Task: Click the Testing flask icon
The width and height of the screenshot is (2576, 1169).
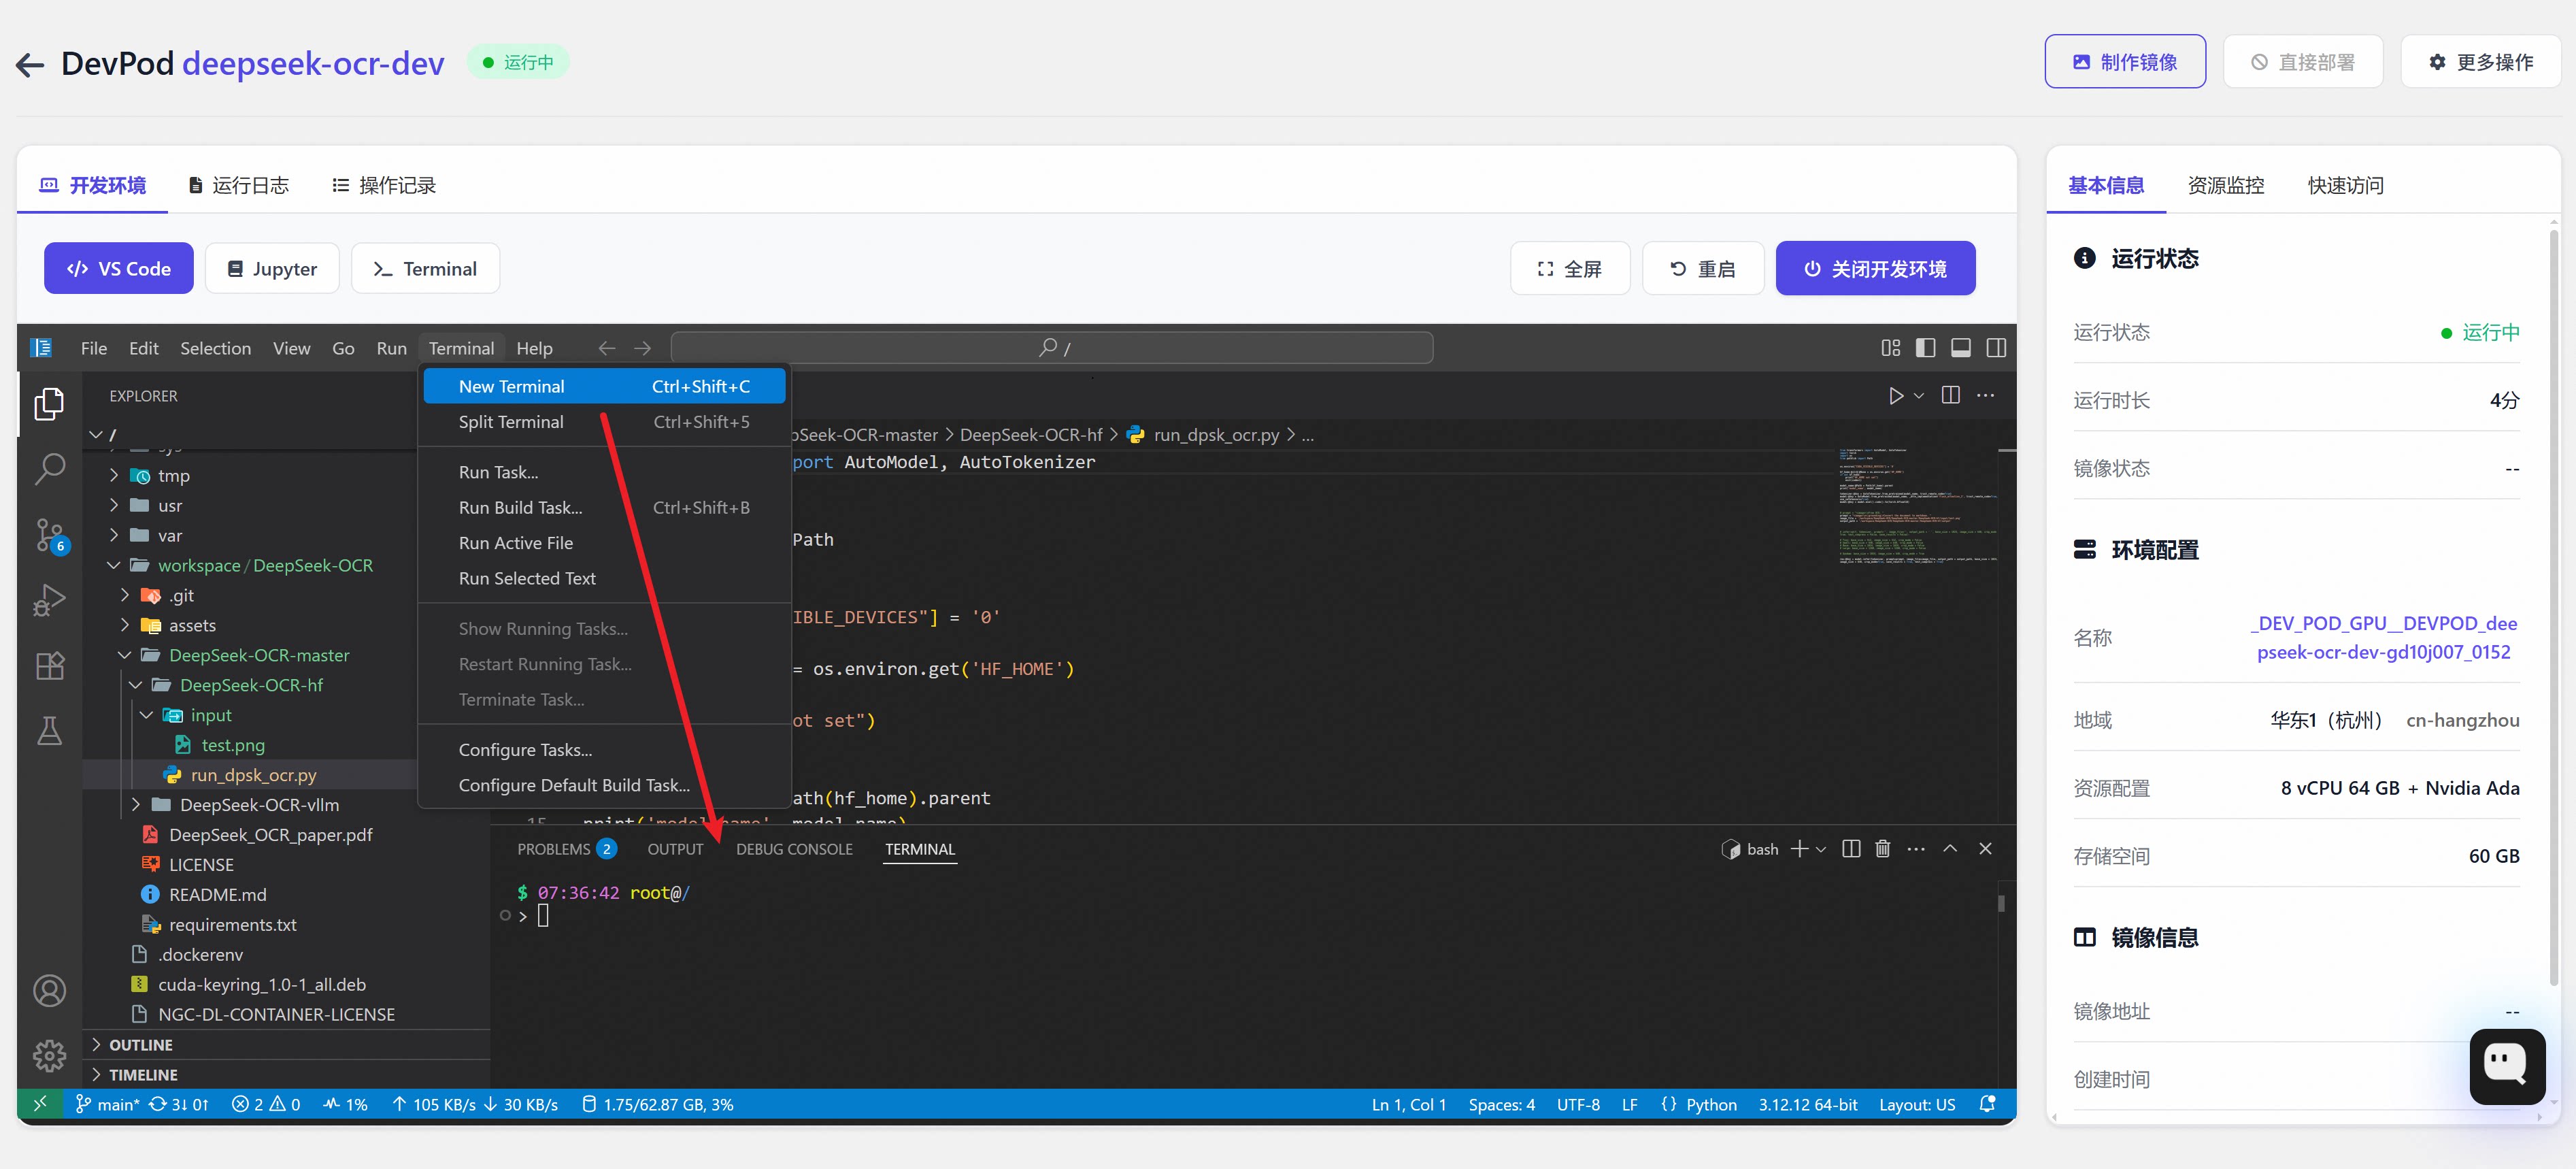Action: tap(49, 731)
